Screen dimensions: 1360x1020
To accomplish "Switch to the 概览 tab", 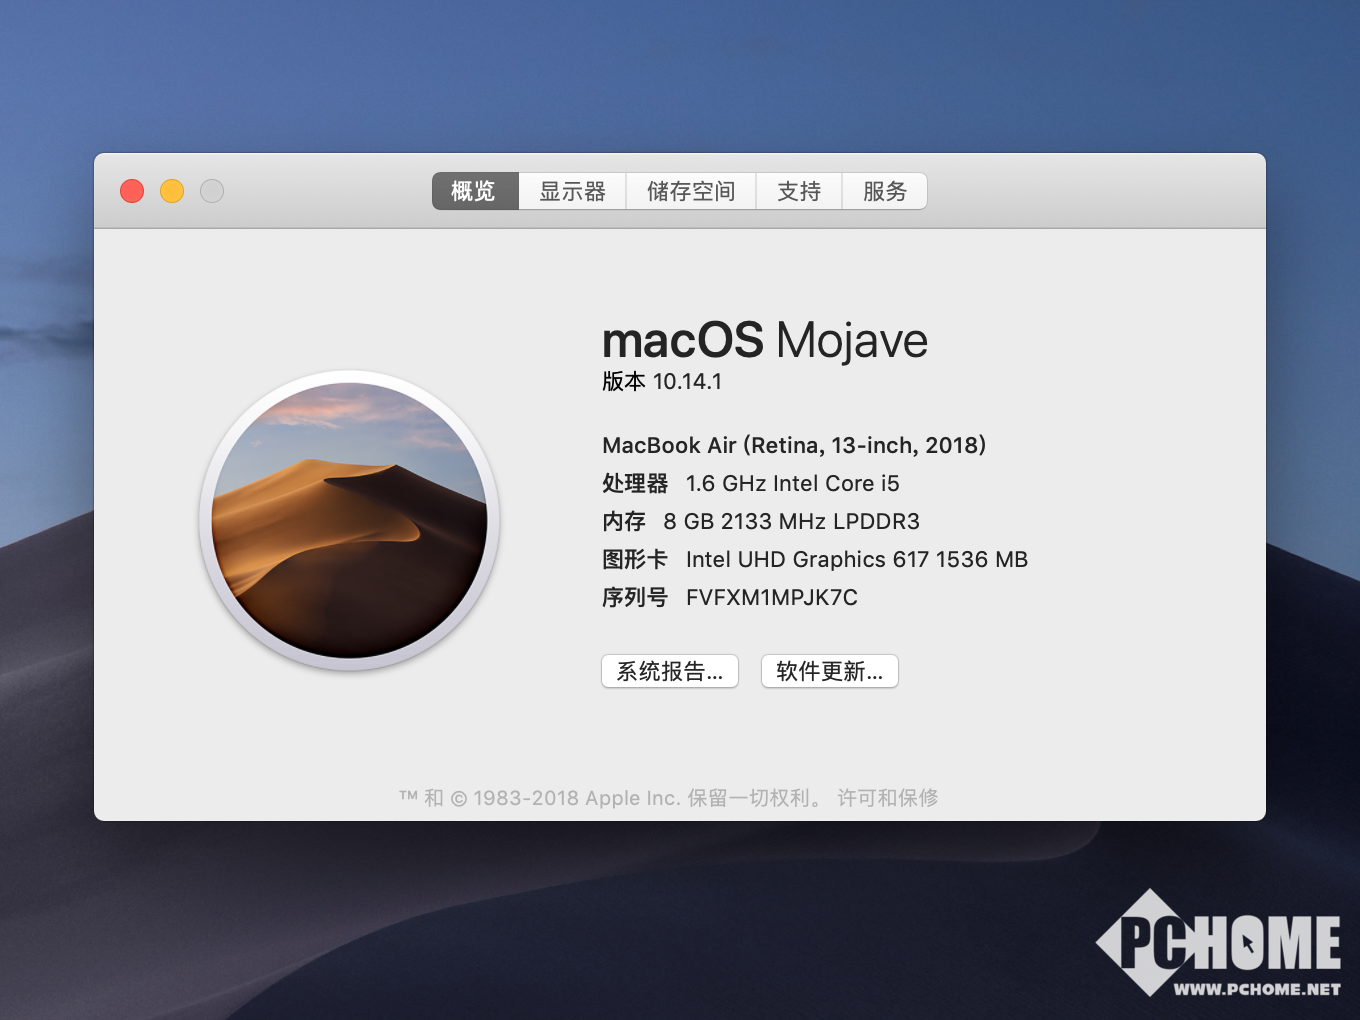I will [x=475, y=191].
